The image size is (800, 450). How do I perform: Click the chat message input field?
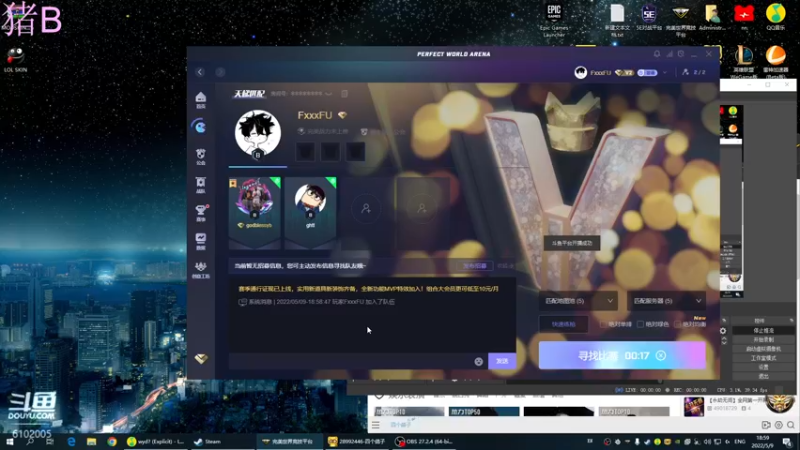pos(351,361)
